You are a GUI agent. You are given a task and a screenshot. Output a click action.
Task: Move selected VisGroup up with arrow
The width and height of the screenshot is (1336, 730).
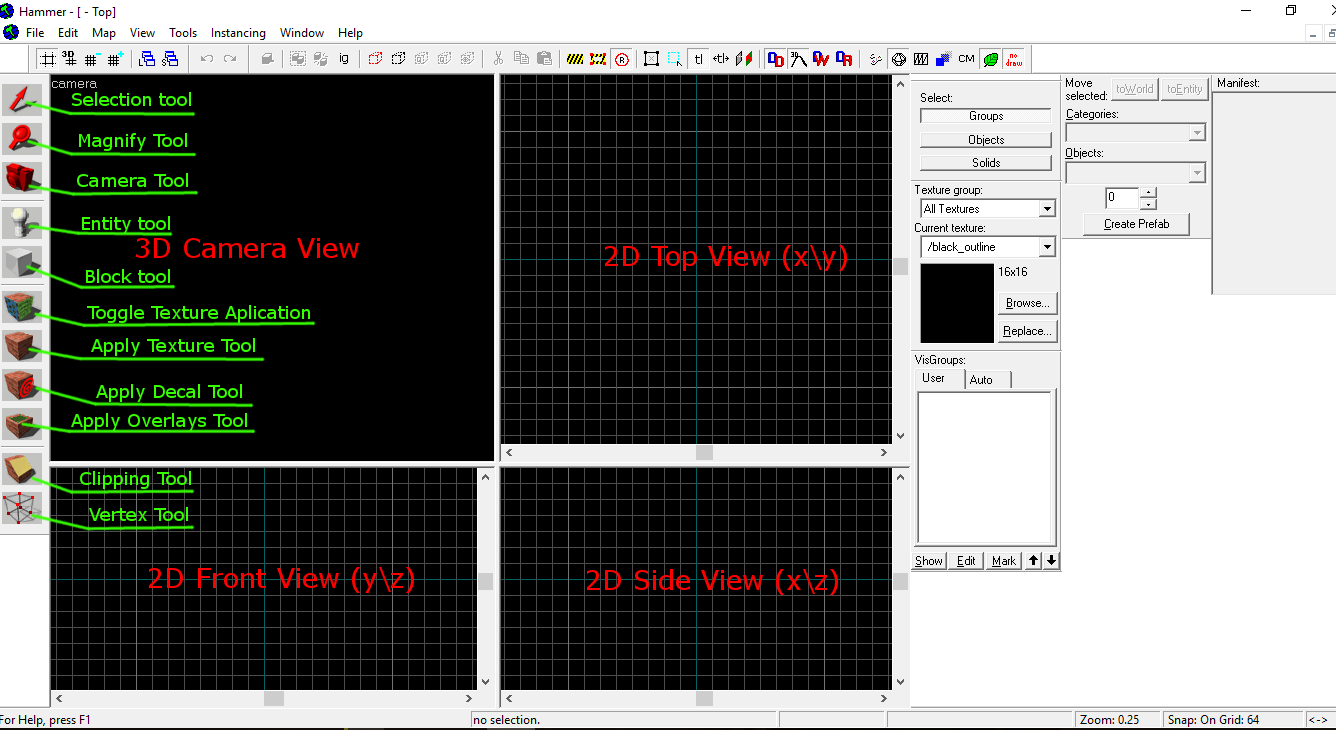point(1034,561)
